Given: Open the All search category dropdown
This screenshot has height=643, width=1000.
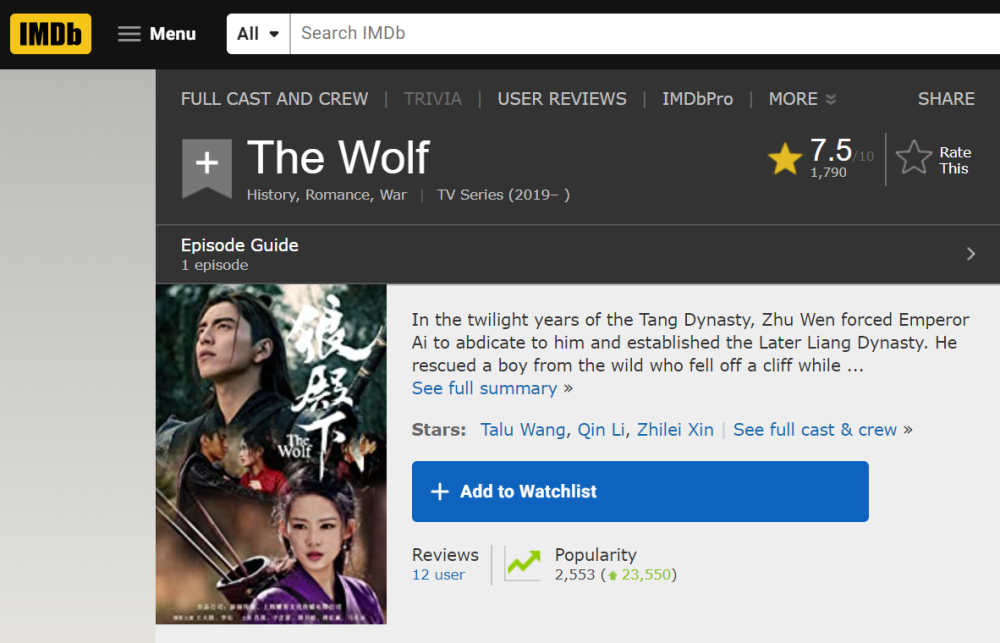Looking at the screenshot, I should (x=258, y=34).
